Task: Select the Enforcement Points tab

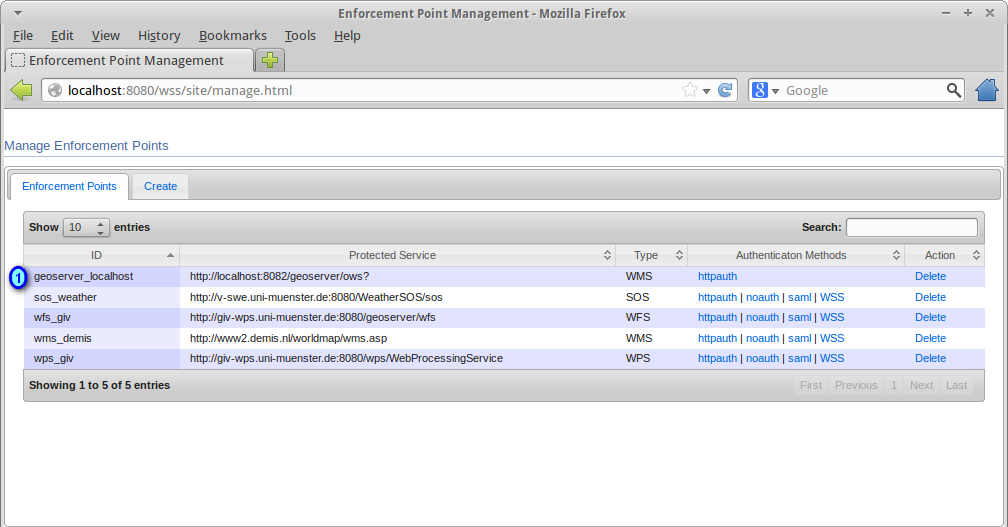Action: 69,186
